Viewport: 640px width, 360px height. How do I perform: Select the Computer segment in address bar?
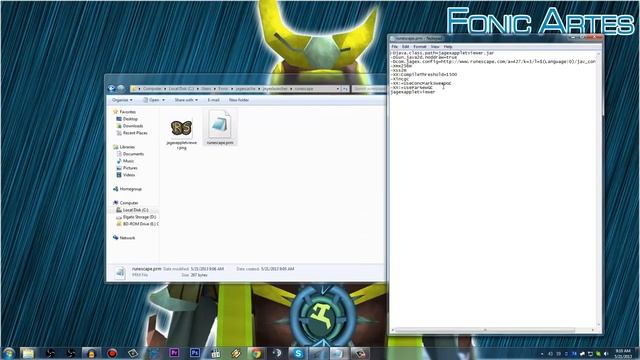pos(152,89)
